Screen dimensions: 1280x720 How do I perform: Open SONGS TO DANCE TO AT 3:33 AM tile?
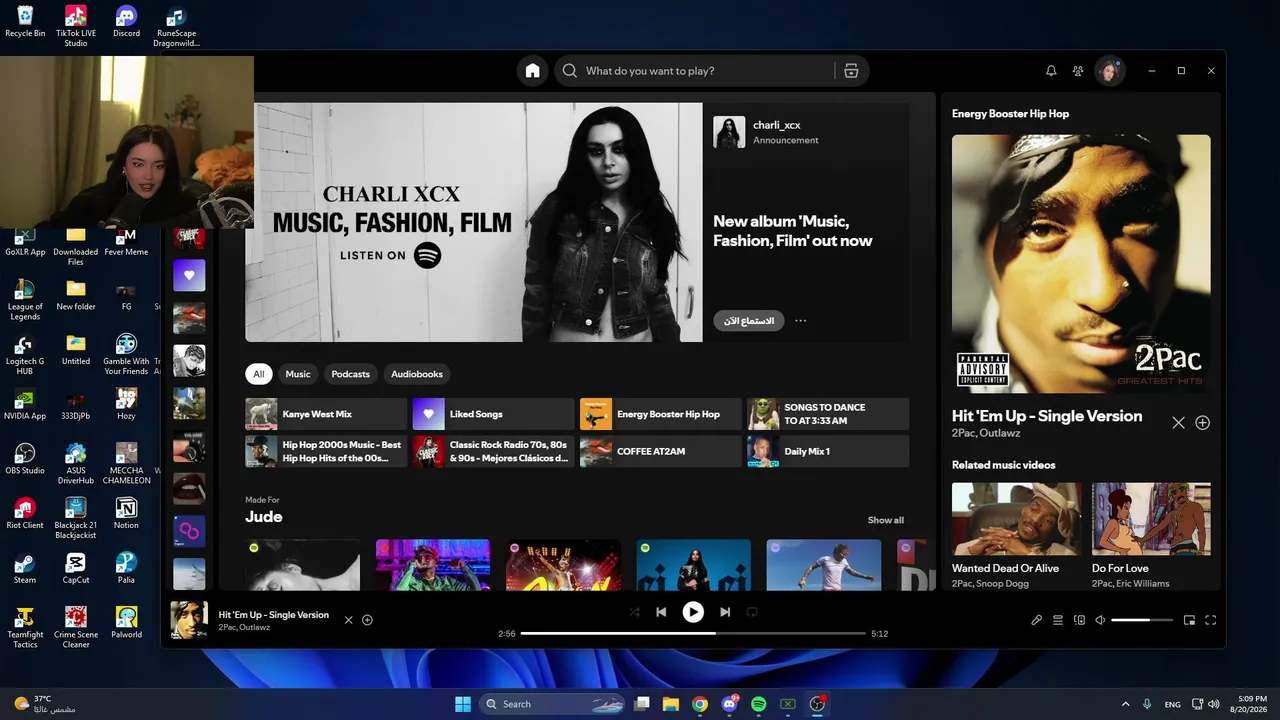828,414
